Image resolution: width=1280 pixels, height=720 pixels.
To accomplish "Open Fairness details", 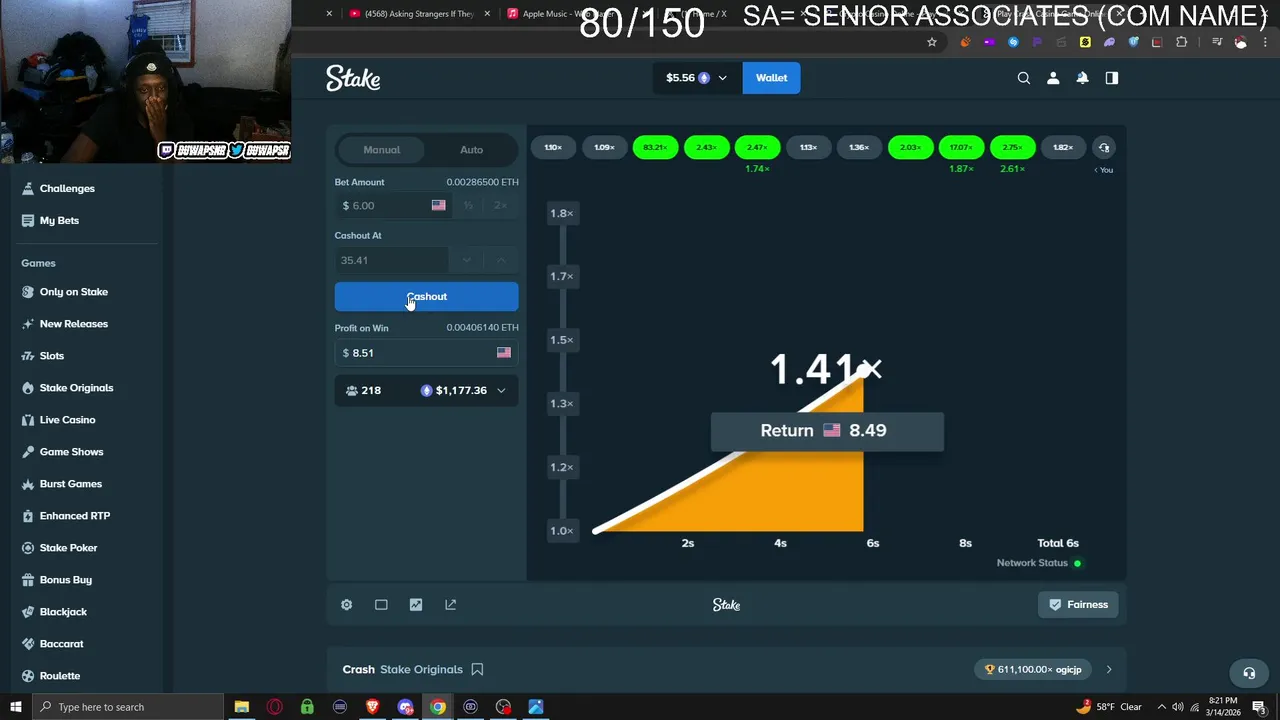I will coord(1078,605).
